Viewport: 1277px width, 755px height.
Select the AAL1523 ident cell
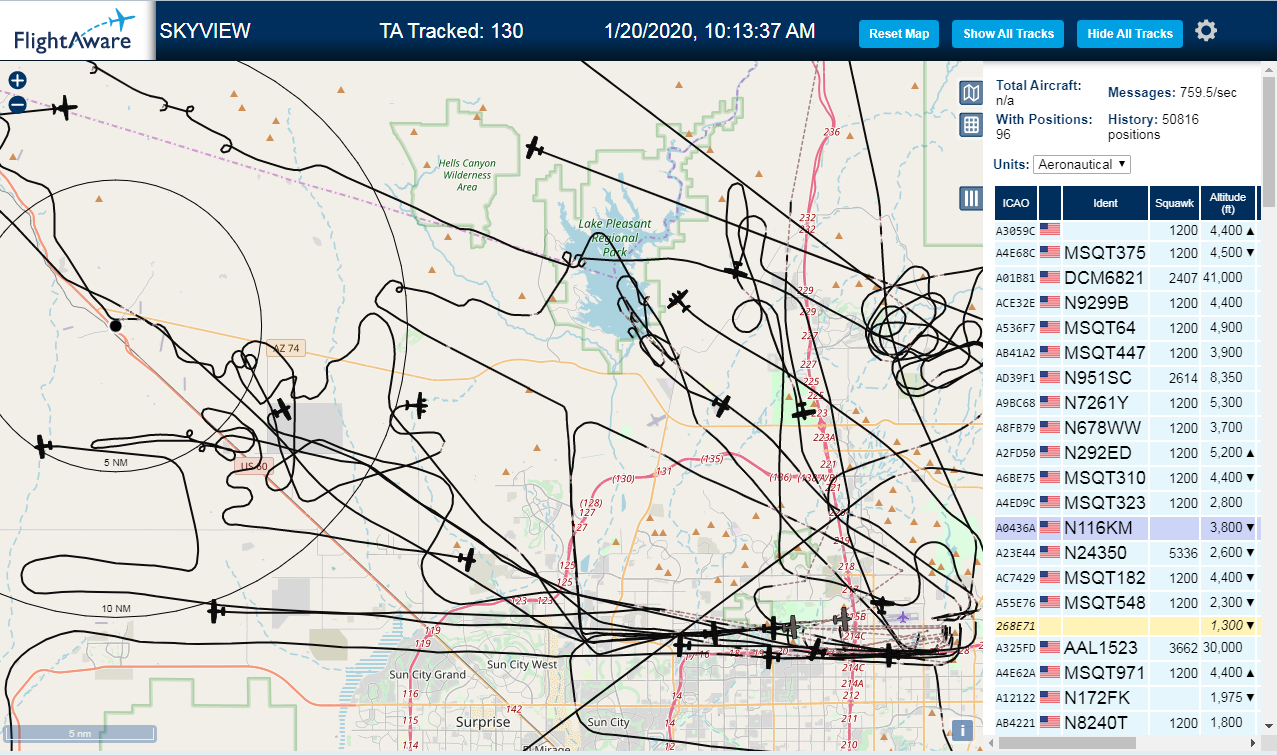click(1105, 647)
